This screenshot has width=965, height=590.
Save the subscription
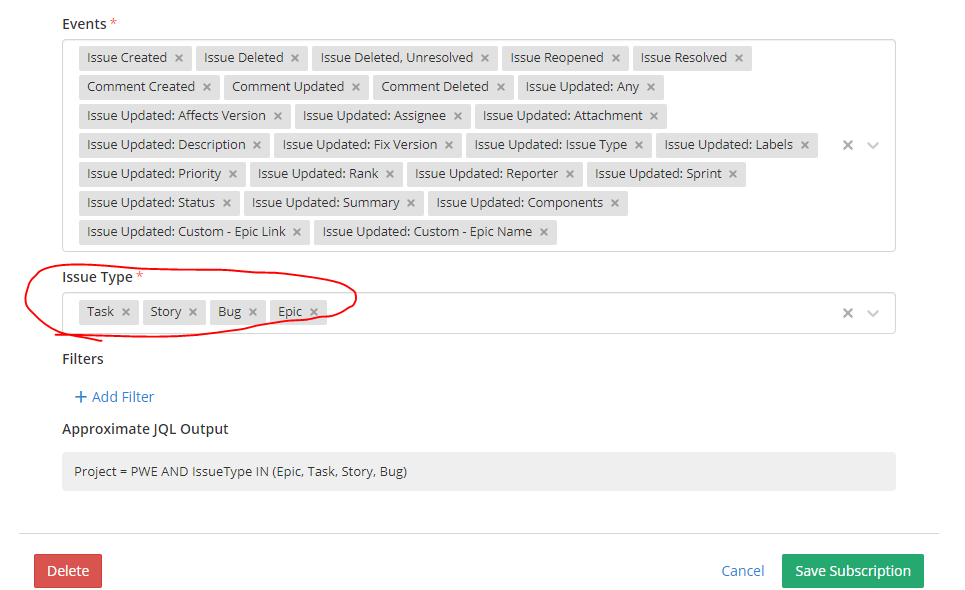(x=852, y=570)
